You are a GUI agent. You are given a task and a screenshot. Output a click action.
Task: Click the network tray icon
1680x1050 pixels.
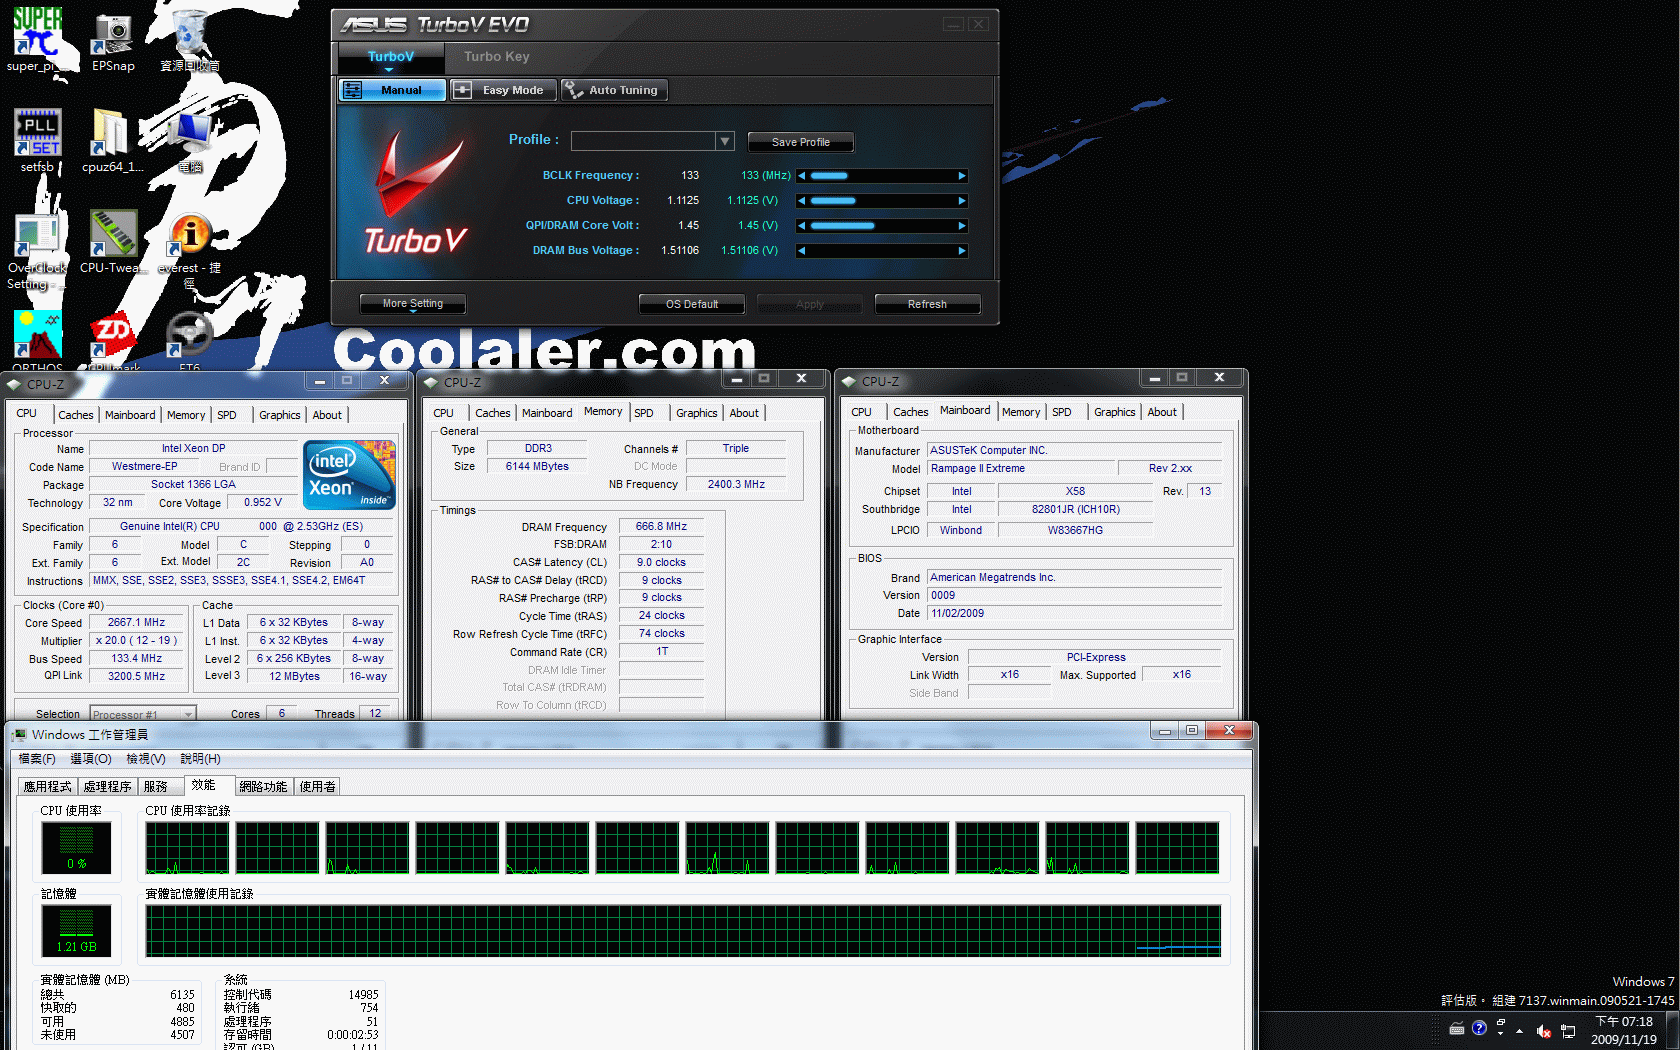[1568, 1031]
